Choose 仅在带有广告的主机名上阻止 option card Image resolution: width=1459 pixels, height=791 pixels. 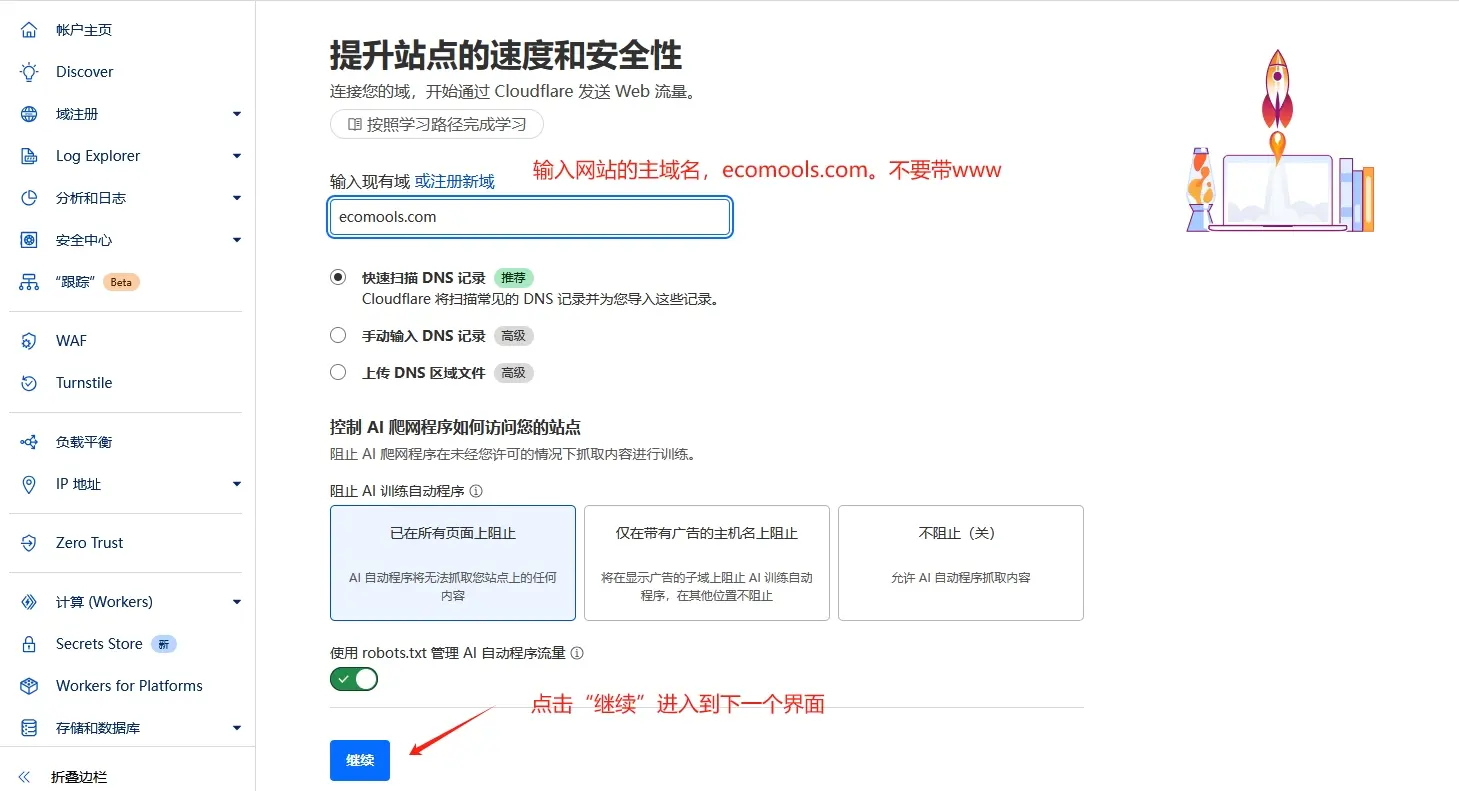pos(707,563)
